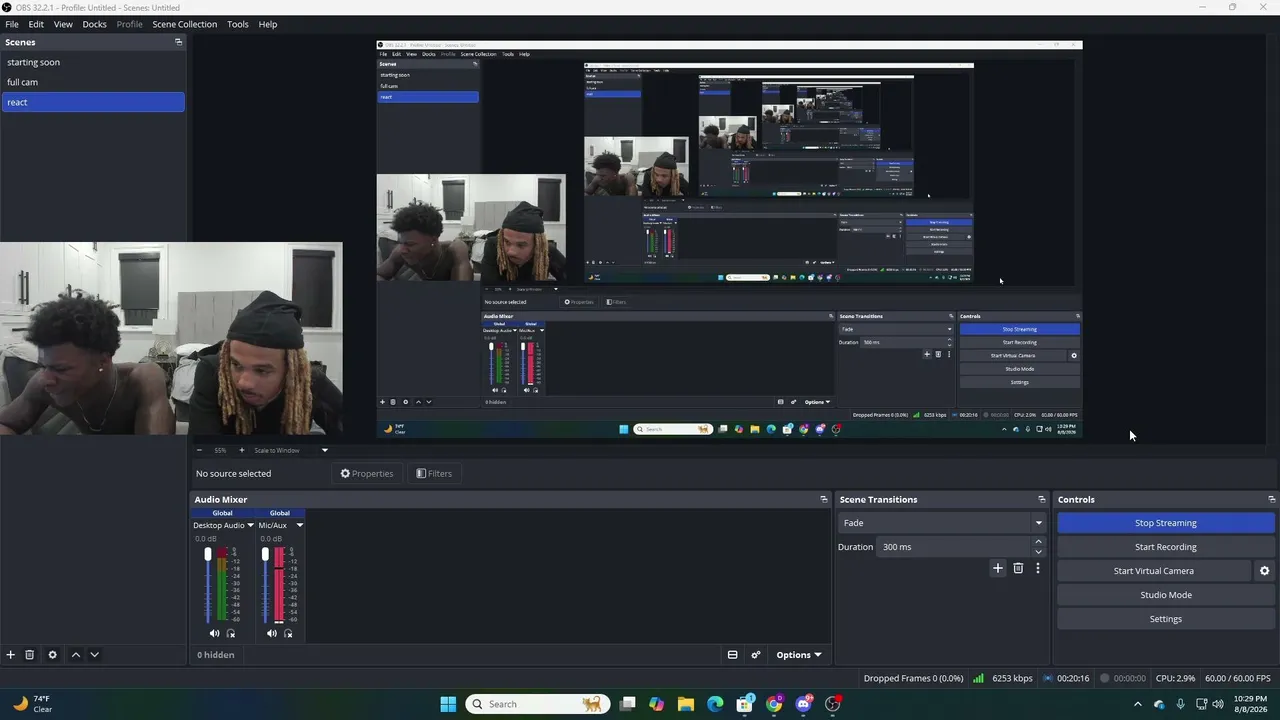Open the Tools menu
Image resolution: width=1280 pixels, height=720 pixels.
pyautogui.click(x=238, y=24)
